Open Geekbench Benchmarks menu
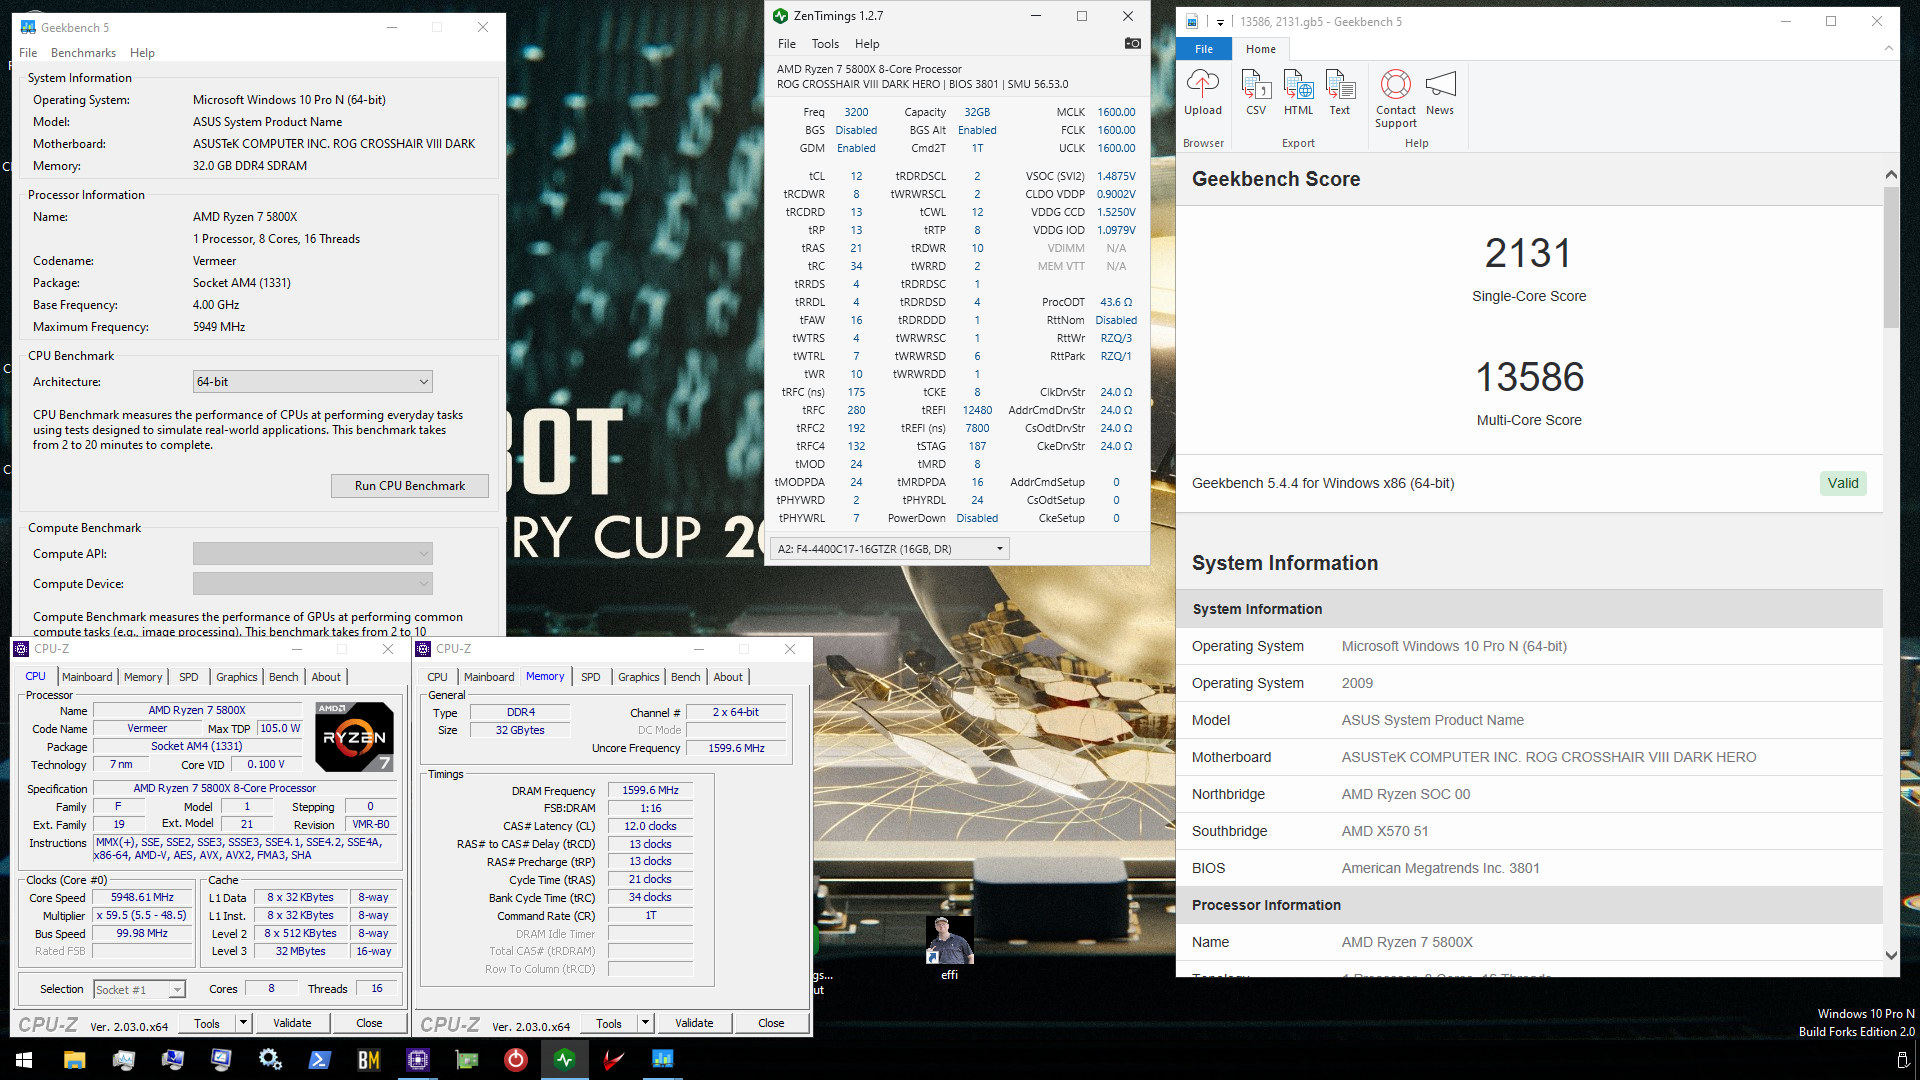1920x1080 pixels. click(83, 53)
